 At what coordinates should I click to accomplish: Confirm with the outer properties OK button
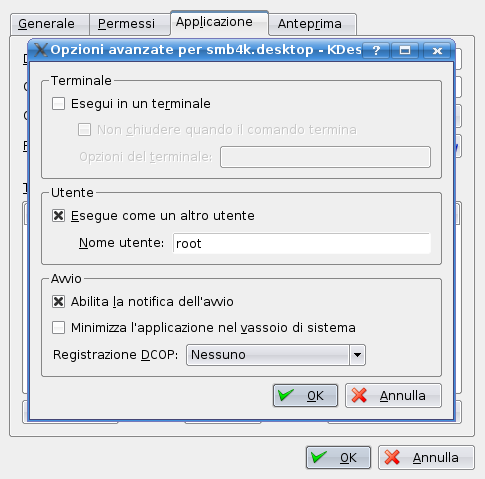(338, 458)
